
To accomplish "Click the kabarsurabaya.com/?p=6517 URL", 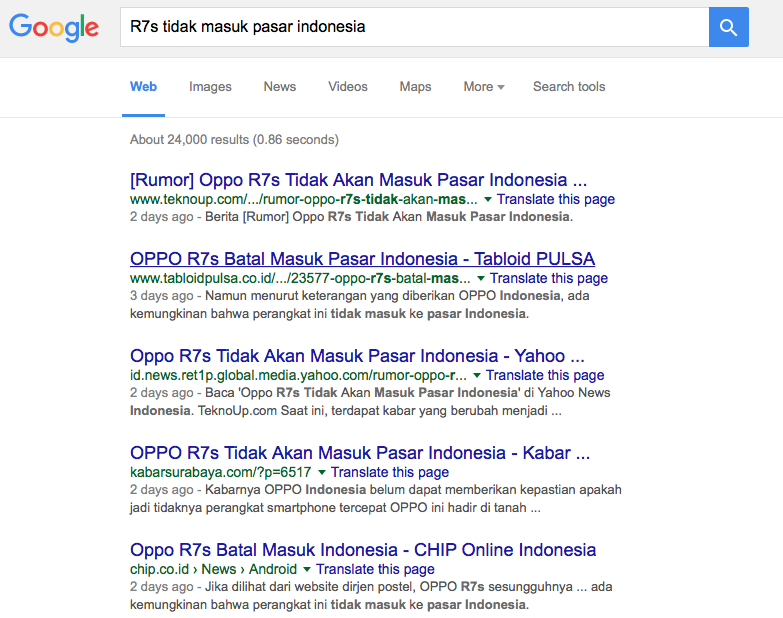I will click(x=221, y=472).
